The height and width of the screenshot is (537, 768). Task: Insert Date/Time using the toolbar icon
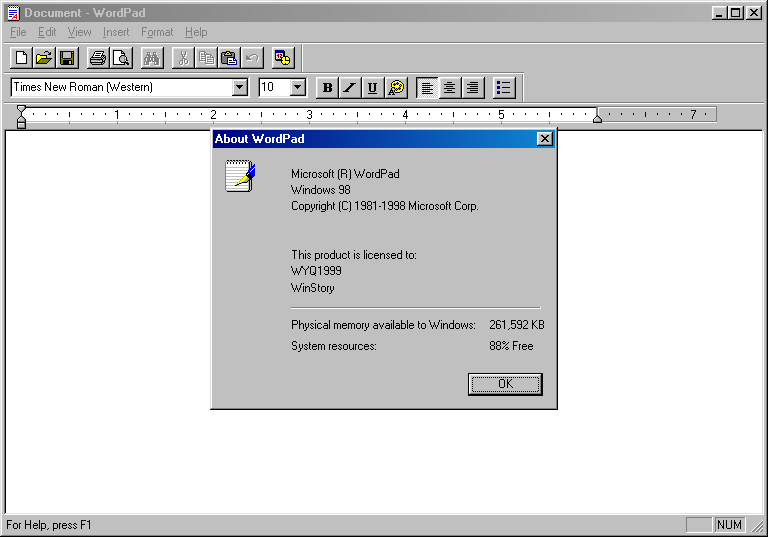click(283, 58)
